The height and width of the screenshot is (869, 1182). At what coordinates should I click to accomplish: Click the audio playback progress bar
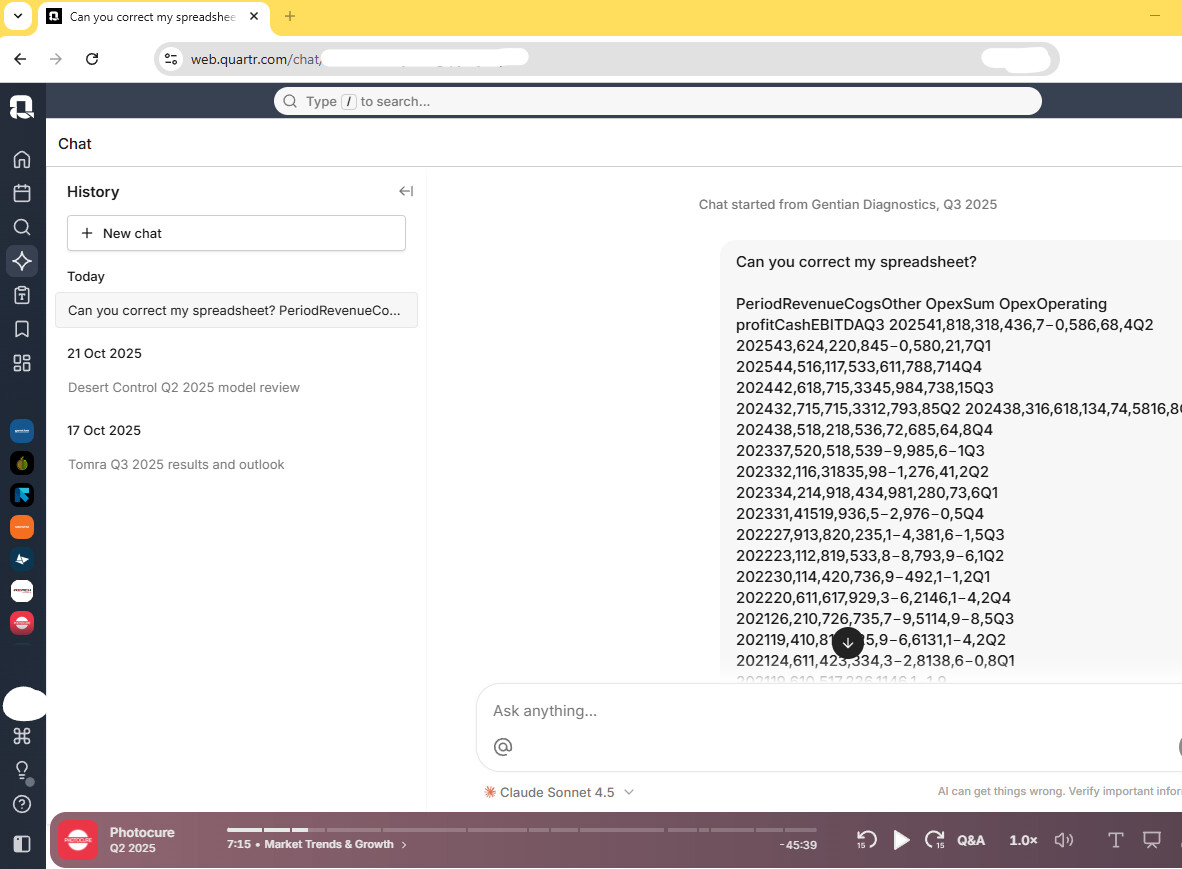(x=520, y=830)
